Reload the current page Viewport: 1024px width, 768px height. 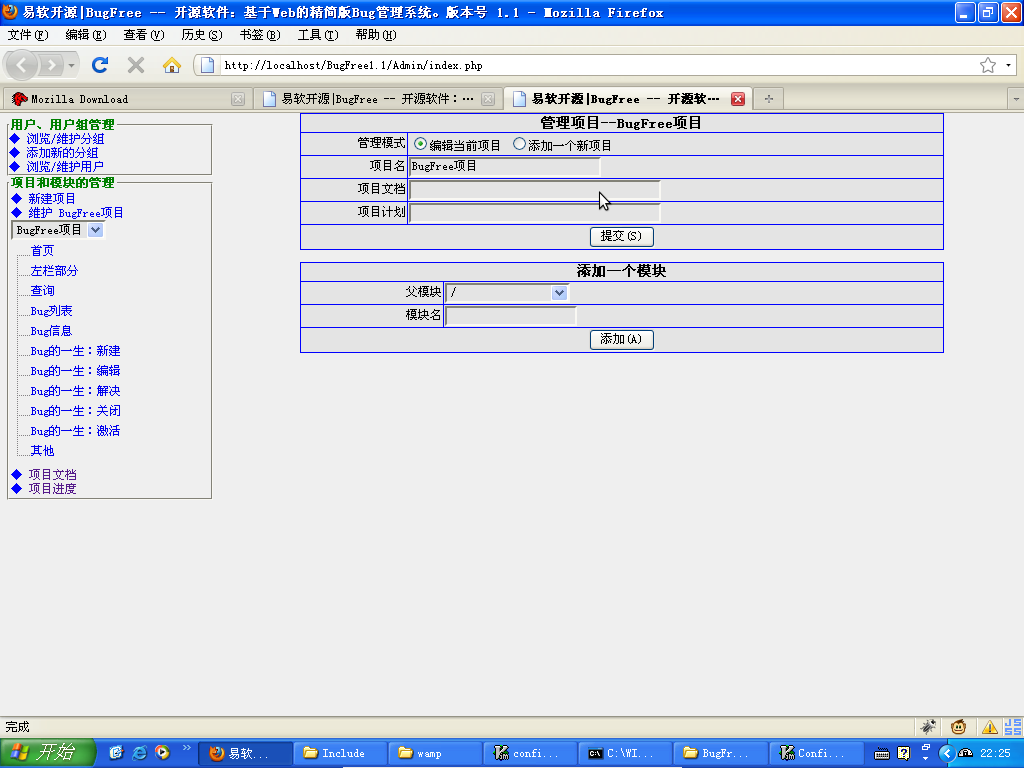pyautogui.click(x=100, y=65)
